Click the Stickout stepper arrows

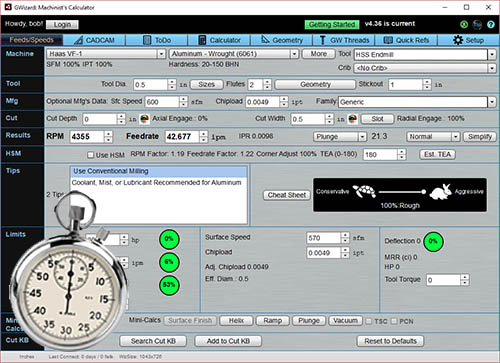427,84
